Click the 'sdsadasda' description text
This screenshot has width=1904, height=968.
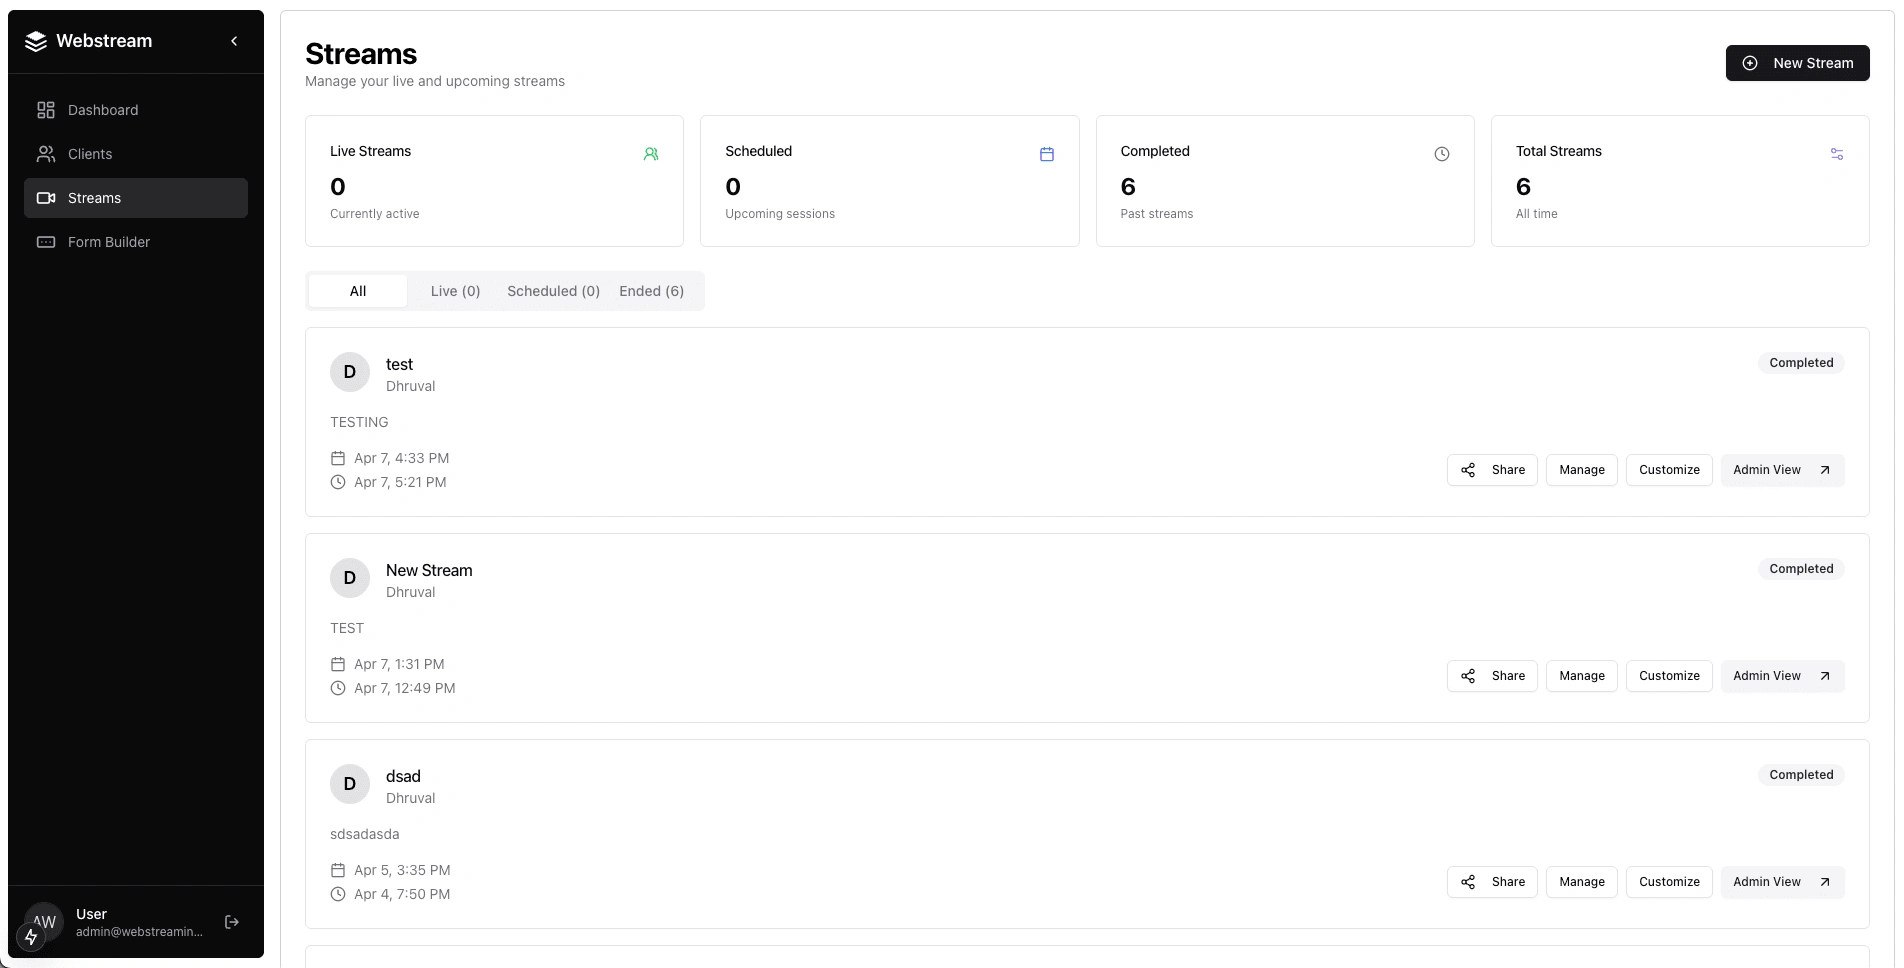365,834
